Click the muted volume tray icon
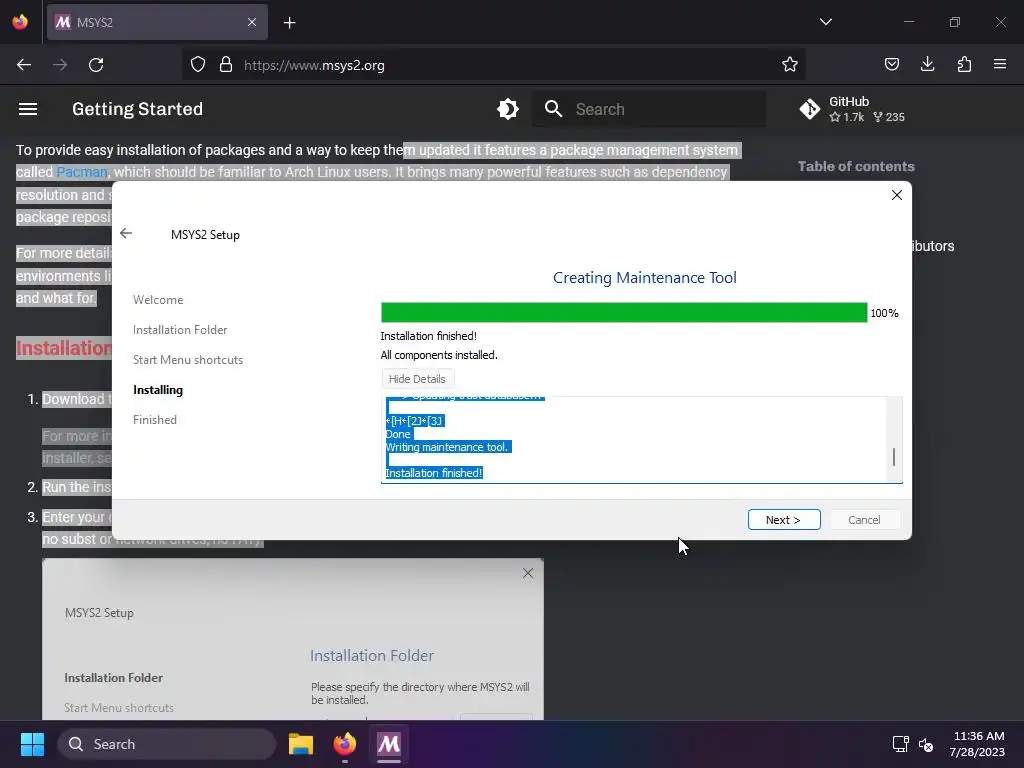1024x768 pixels. click(x=926, y=744)
